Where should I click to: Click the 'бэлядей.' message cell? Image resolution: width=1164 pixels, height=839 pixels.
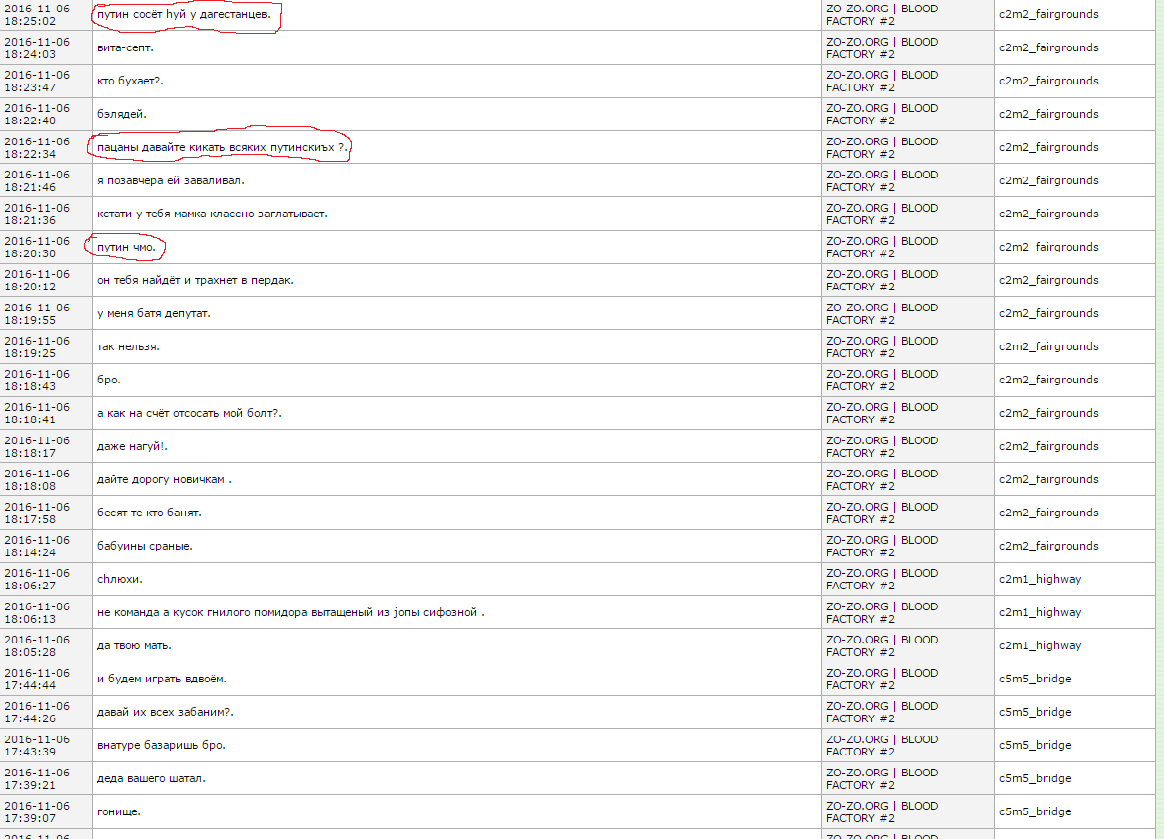121,114
